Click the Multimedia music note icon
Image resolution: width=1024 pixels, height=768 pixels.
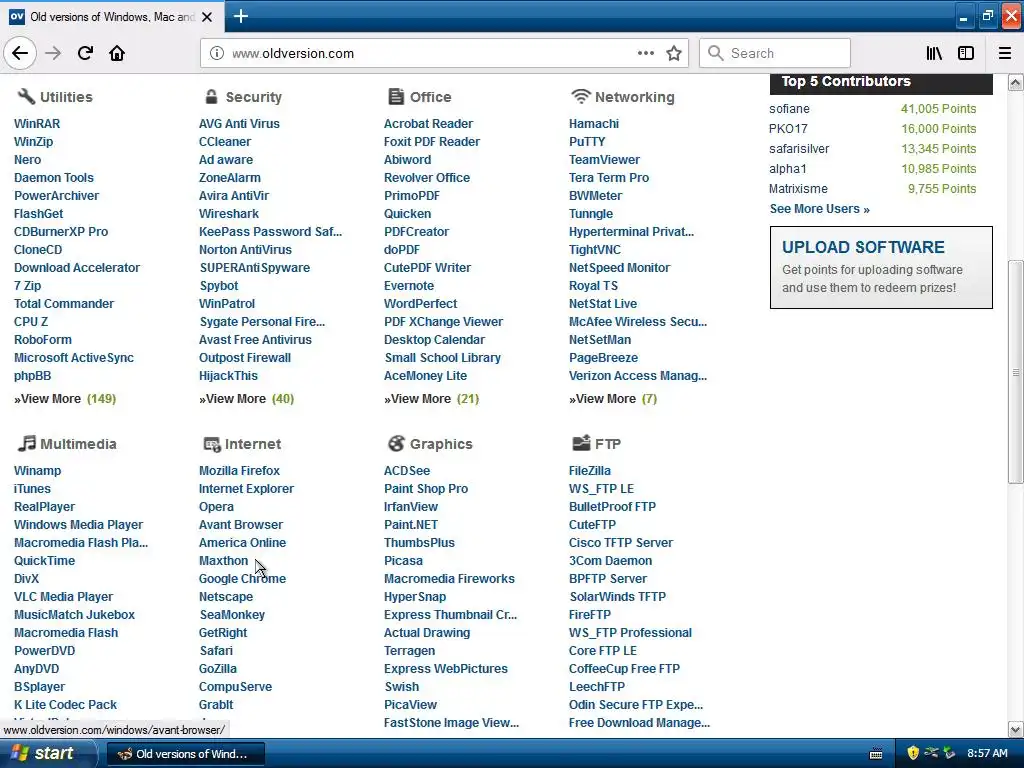[x=26, y=443]
